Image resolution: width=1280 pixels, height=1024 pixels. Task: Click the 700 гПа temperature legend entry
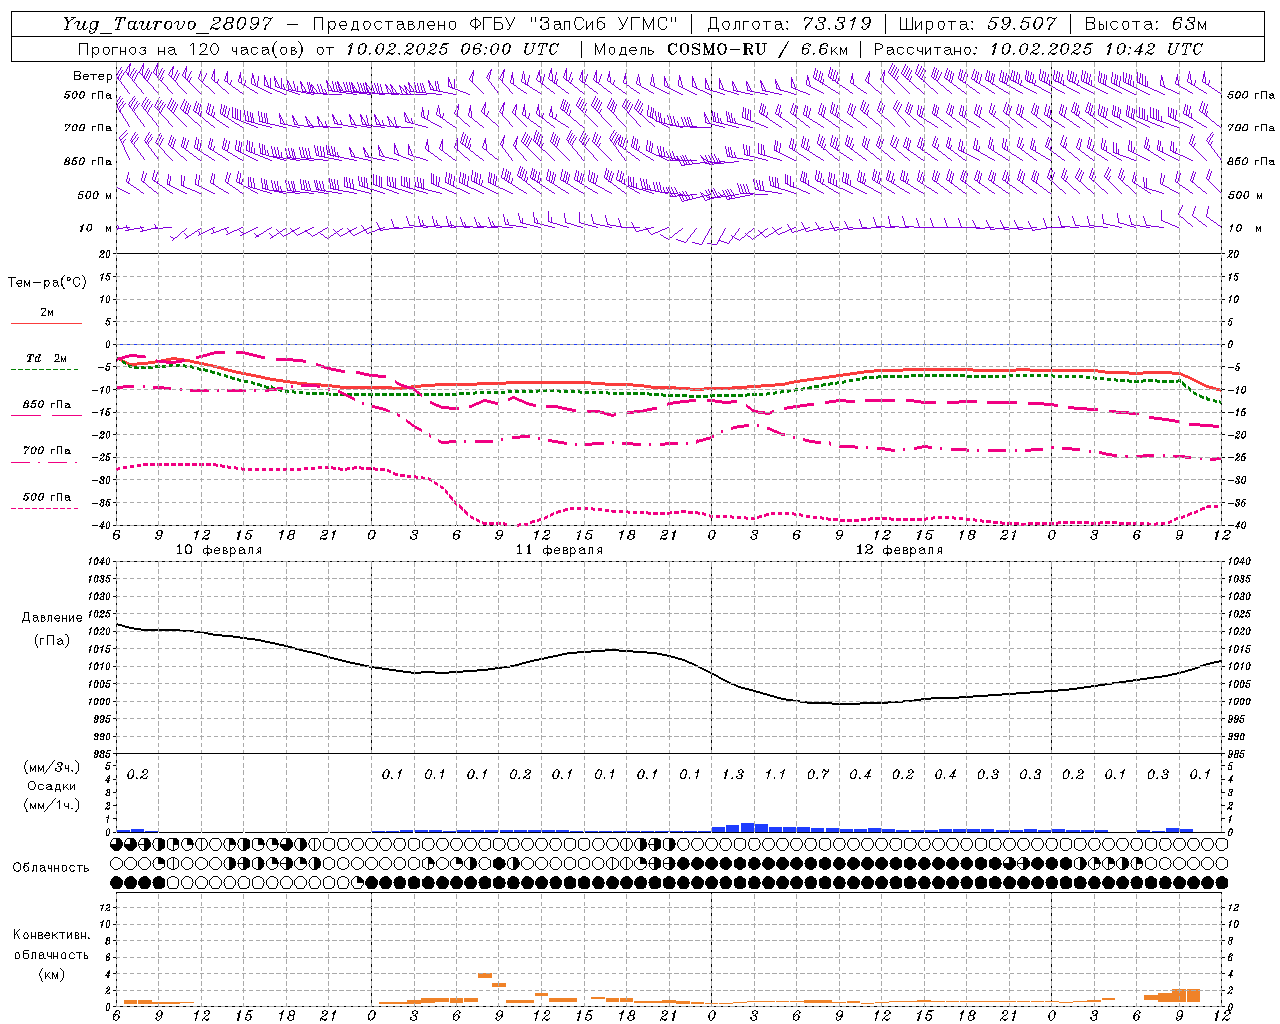pos(47,451)
